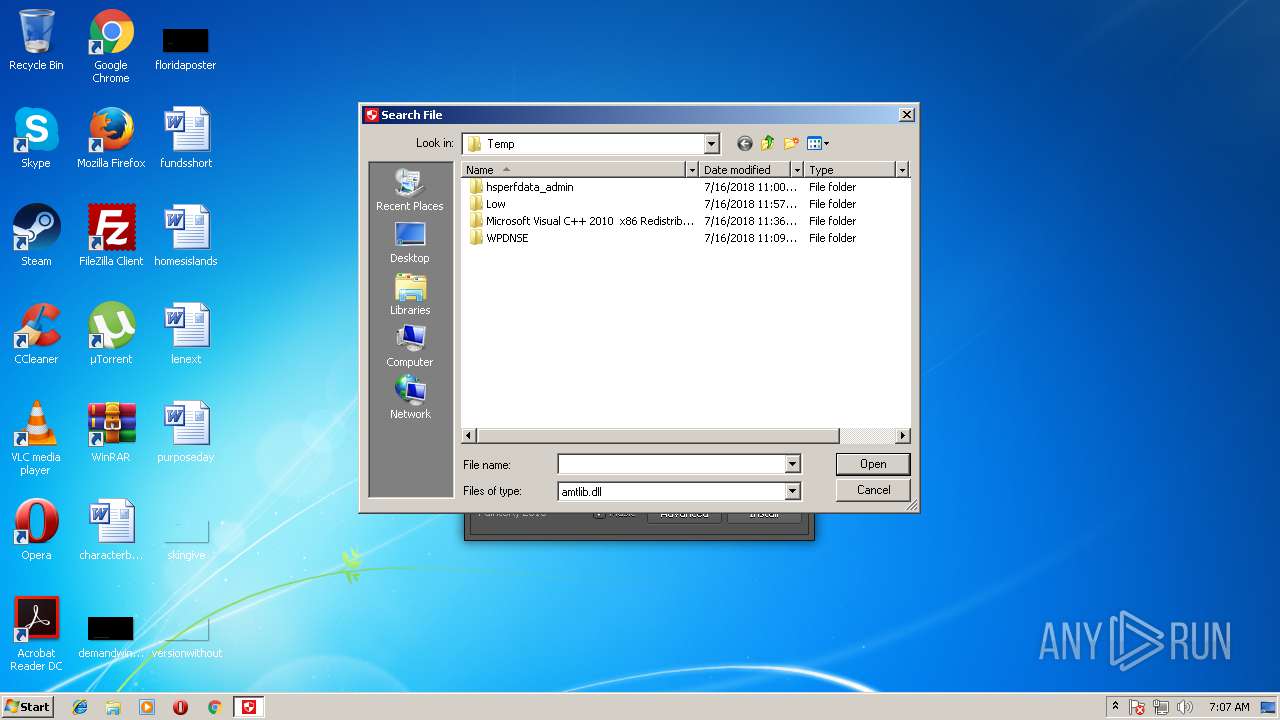The image size is (1280, 720).
Task: Select homesislands Word document
Action: click(186, 236)
